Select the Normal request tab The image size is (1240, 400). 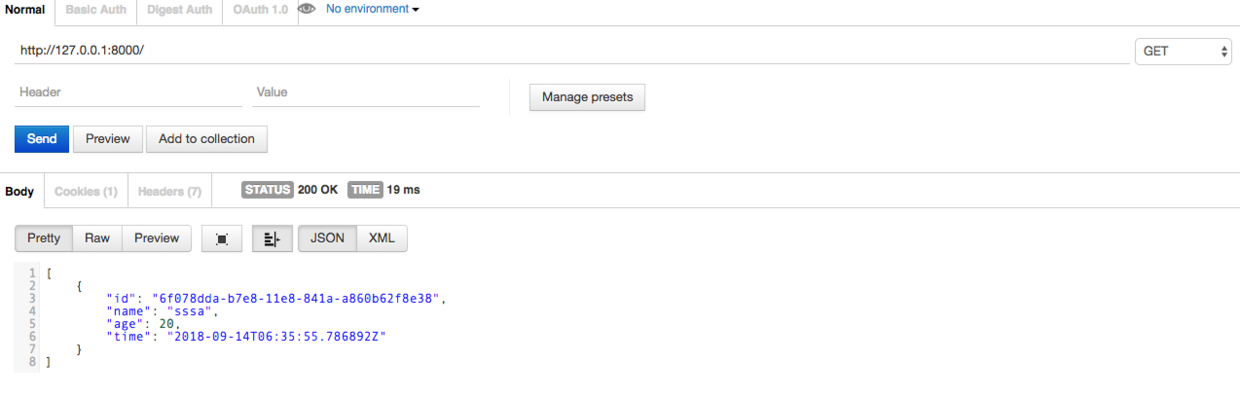coord(25,10)
